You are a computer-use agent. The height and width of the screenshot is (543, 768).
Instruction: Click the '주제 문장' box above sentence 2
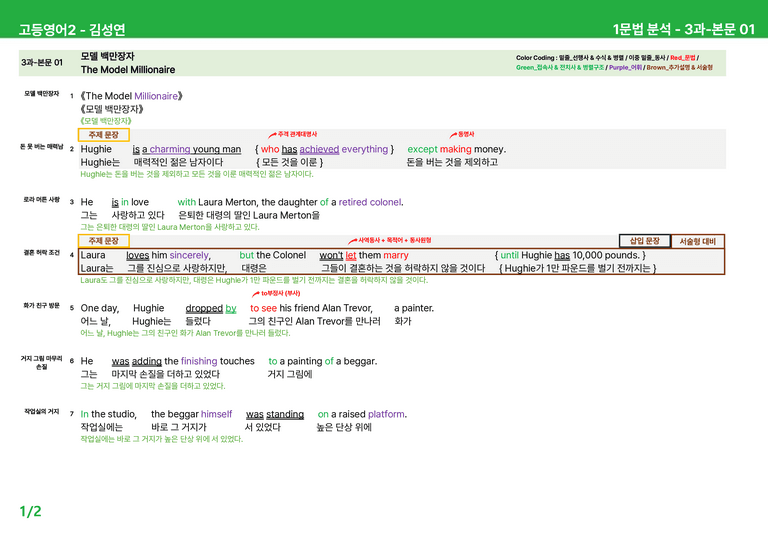pos(104,135)
